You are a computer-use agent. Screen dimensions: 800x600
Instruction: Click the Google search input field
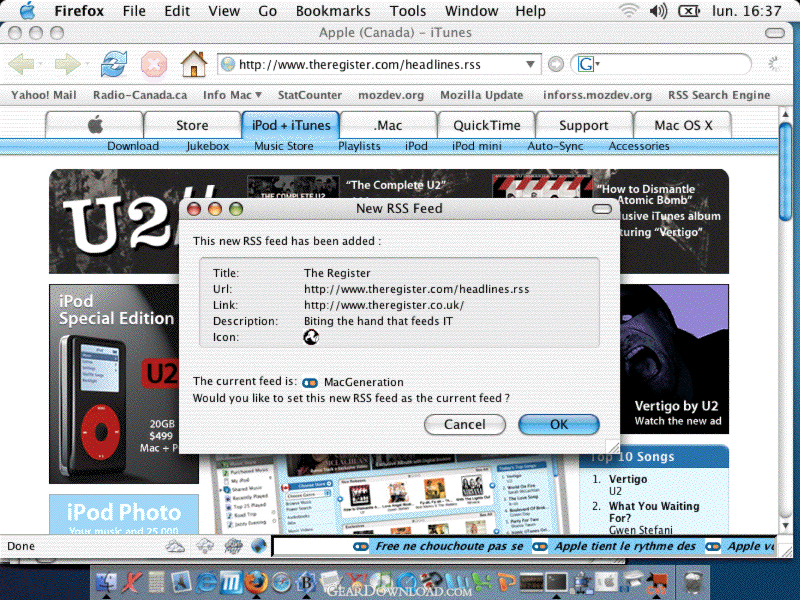click(x=673, y=65)
